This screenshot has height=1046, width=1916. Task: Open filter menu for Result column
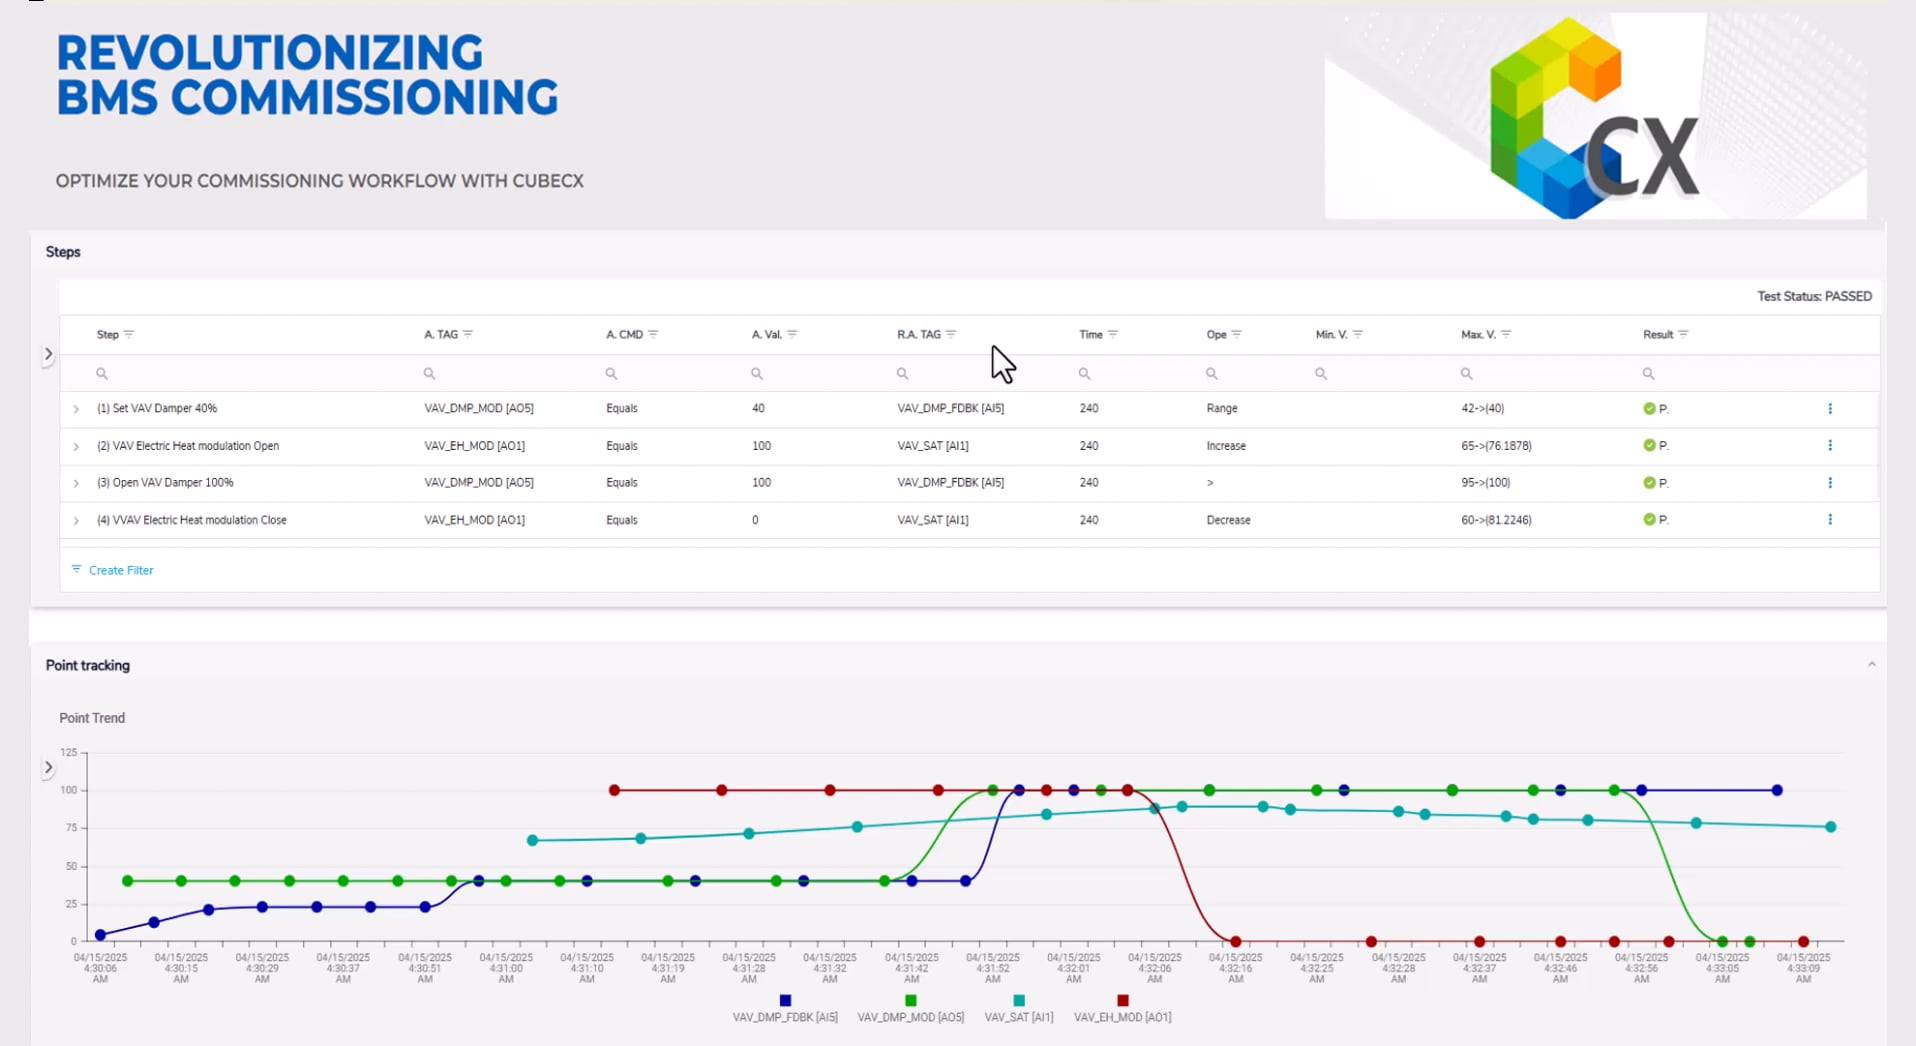[1684, 334]
